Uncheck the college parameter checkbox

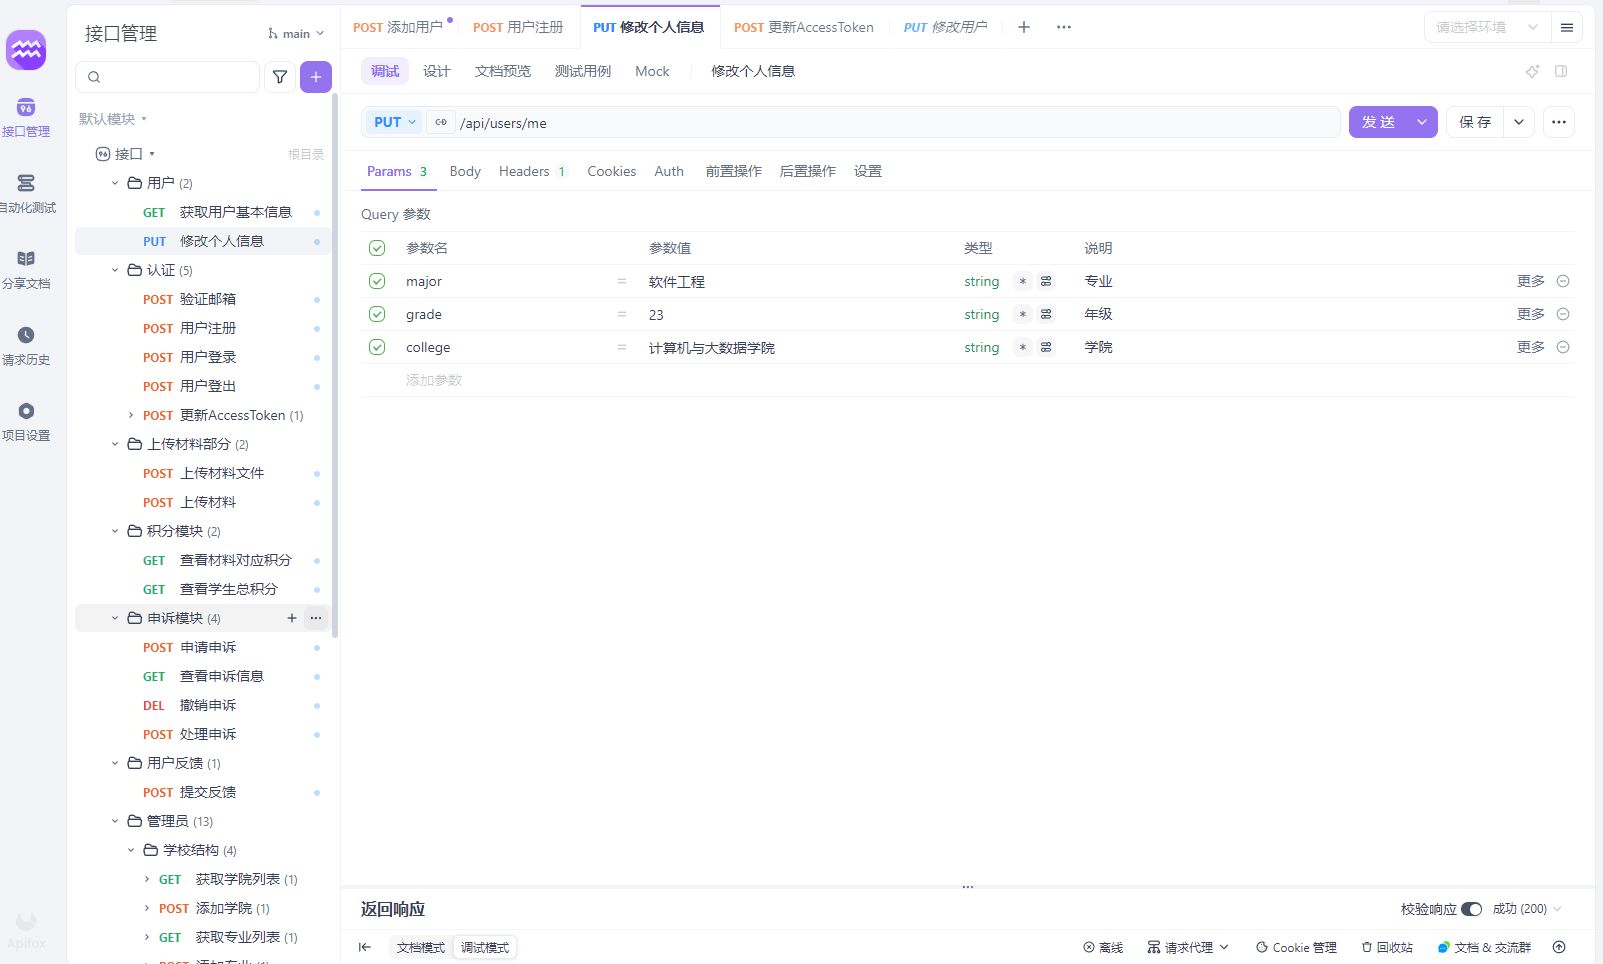[377, 347]
